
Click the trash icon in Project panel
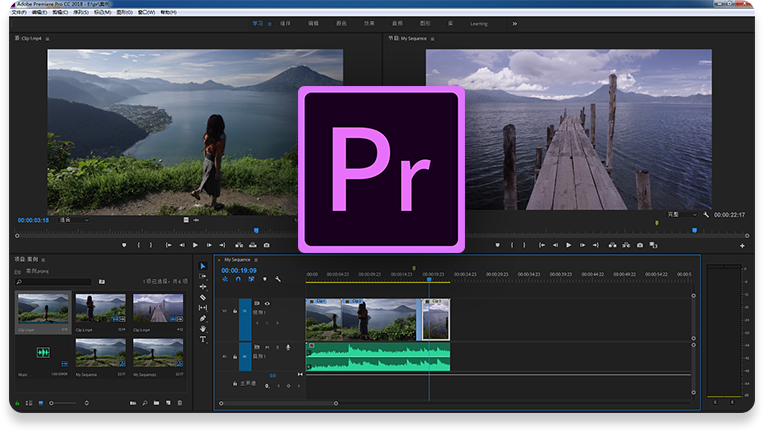(180, 403)
